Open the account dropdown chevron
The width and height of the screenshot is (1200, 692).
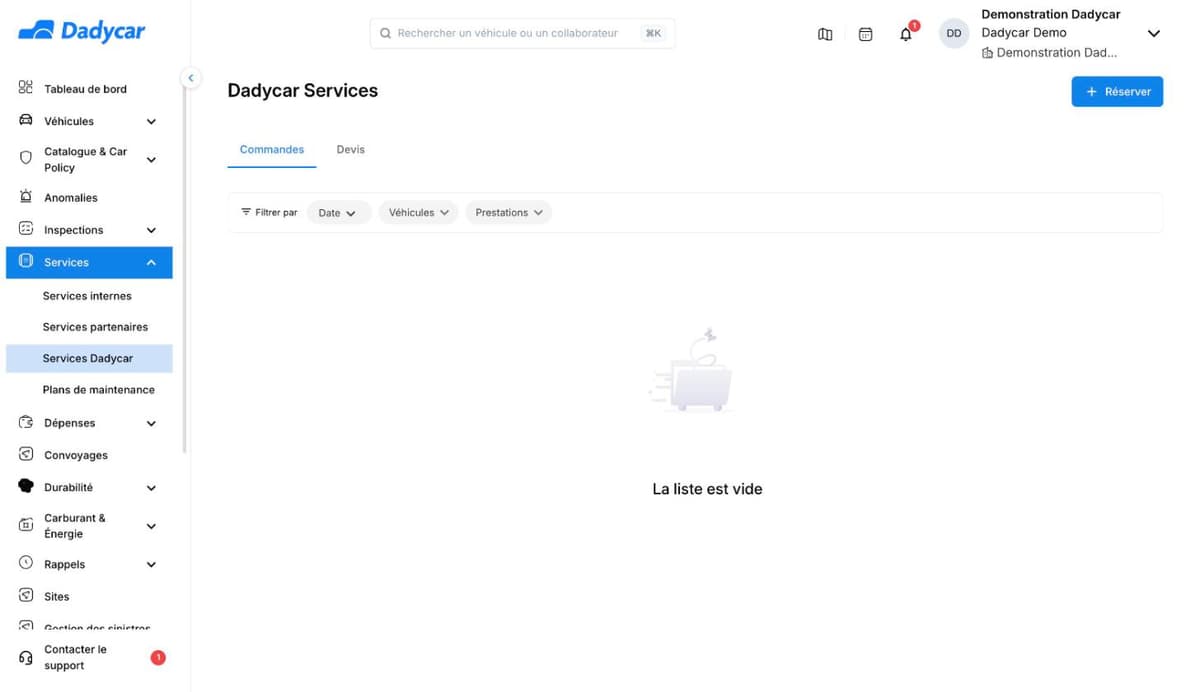click(x=1153, y=33)
